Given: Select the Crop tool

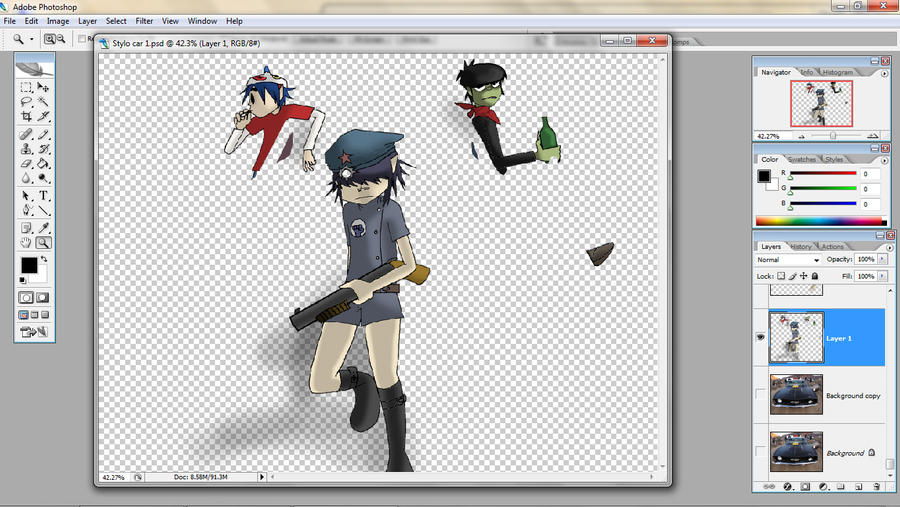Looking at the screenshot, I should click(26, 117).
